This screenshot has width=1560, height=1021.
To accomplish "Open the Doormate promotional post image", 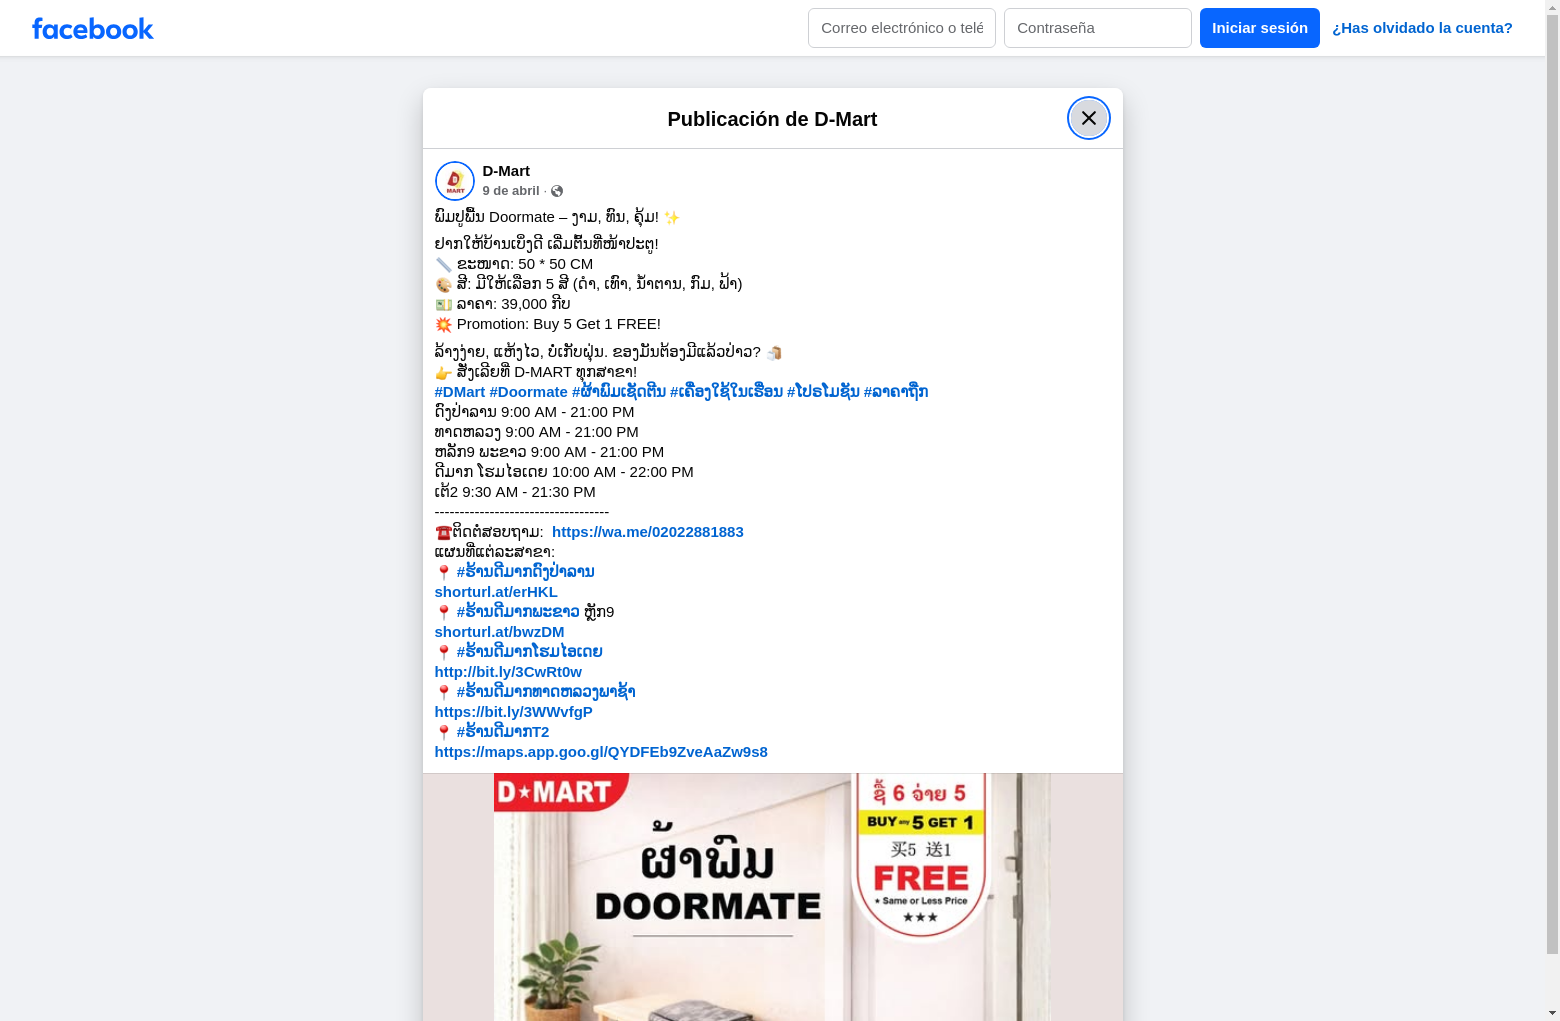I will point(772,897).
